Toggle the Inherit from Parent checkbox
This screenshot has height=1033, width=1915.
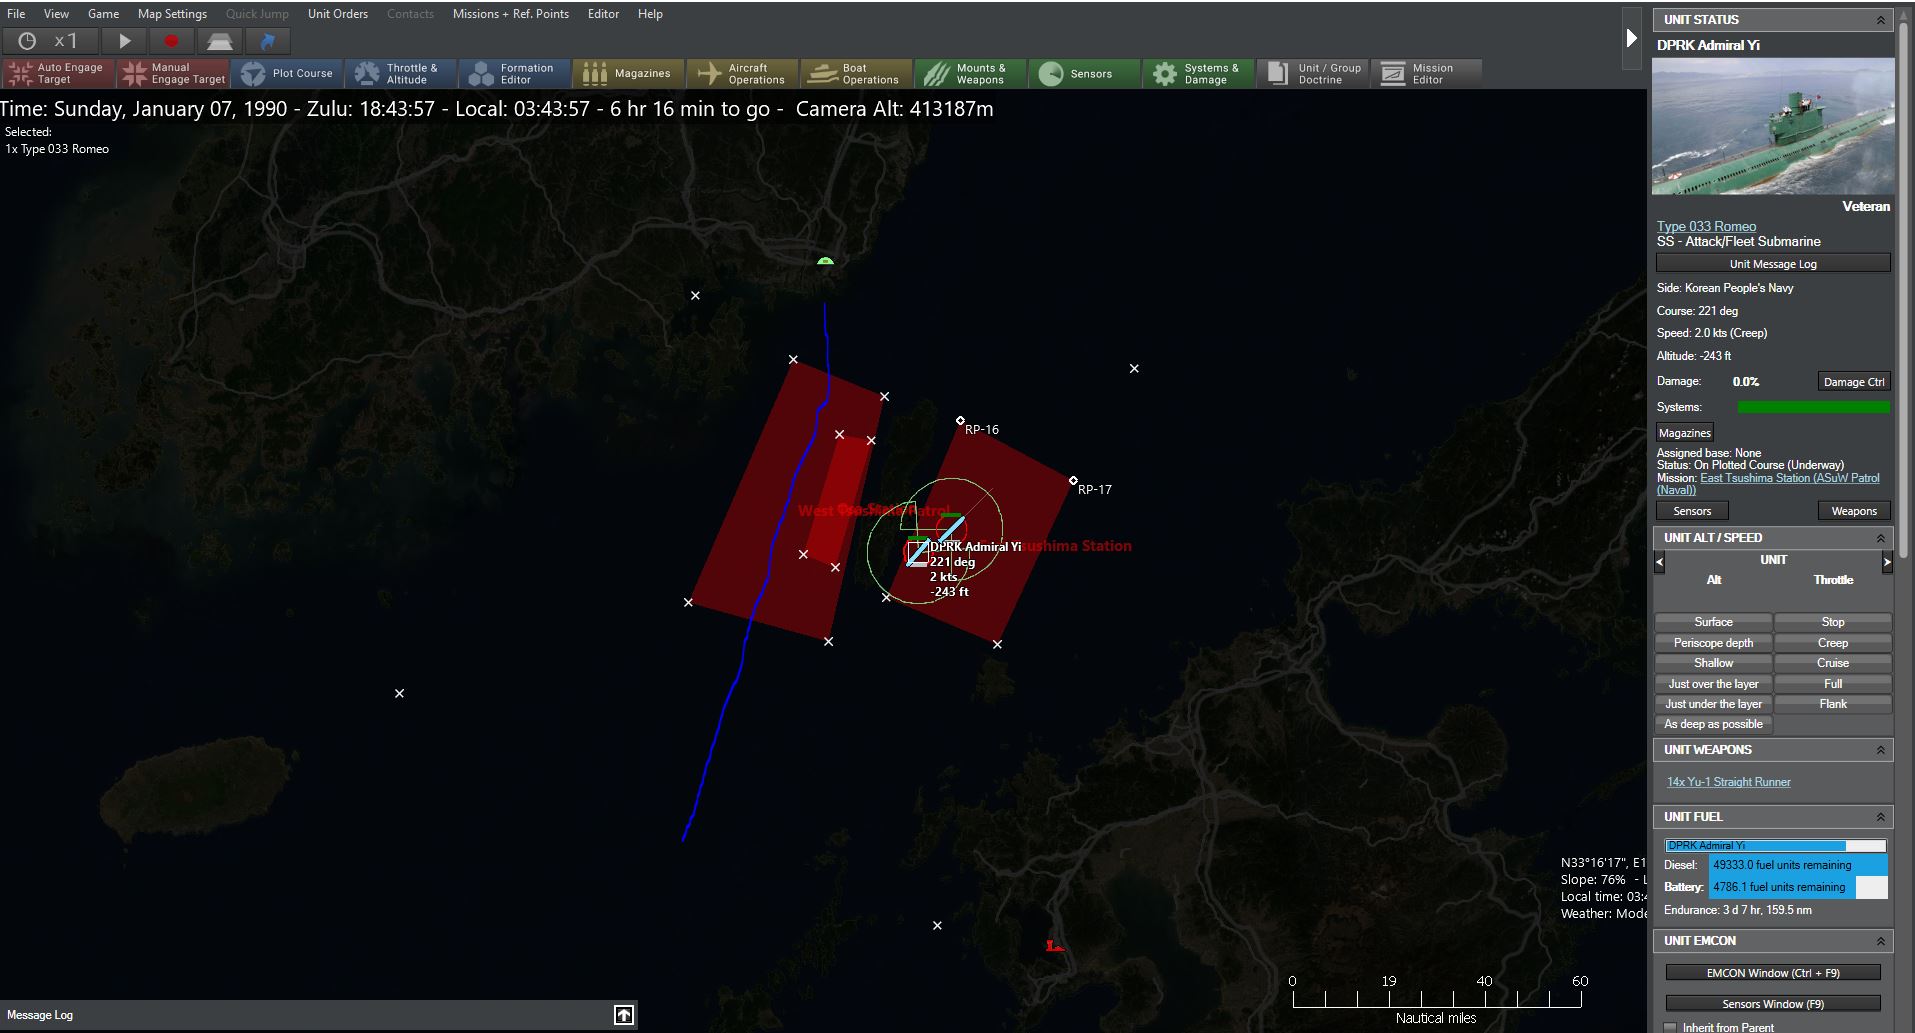(1670, 1027)
